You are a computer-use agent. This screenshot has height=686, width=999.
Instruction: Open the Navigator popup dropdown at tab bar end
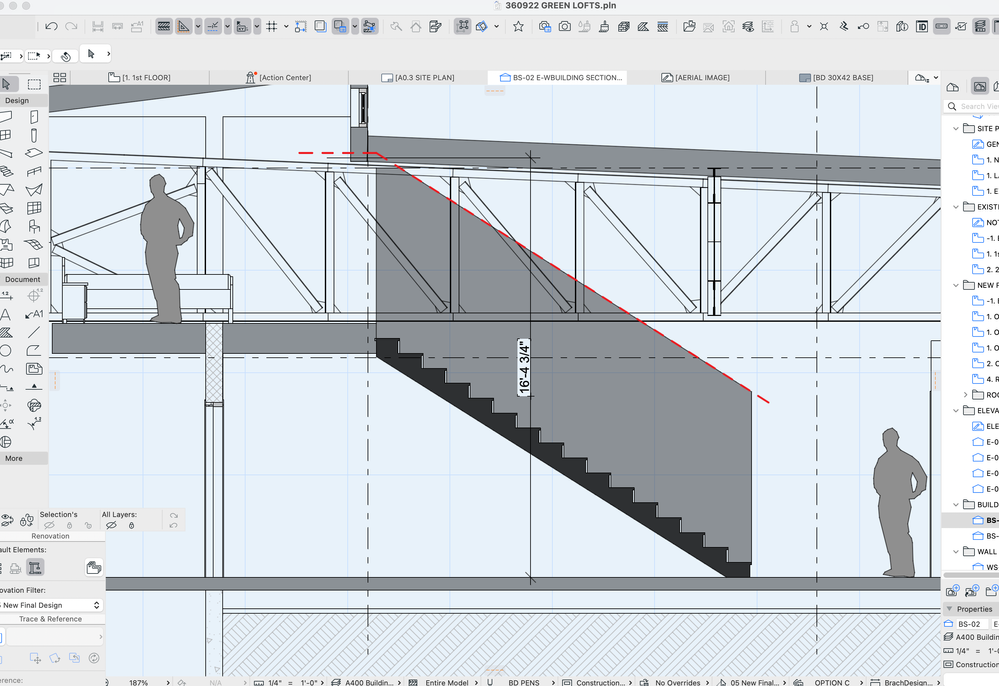point(936,78)
